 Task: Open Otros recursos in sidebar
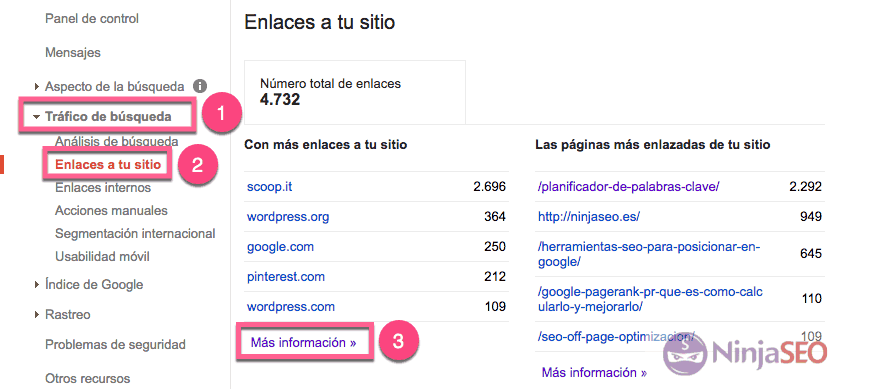88,379
